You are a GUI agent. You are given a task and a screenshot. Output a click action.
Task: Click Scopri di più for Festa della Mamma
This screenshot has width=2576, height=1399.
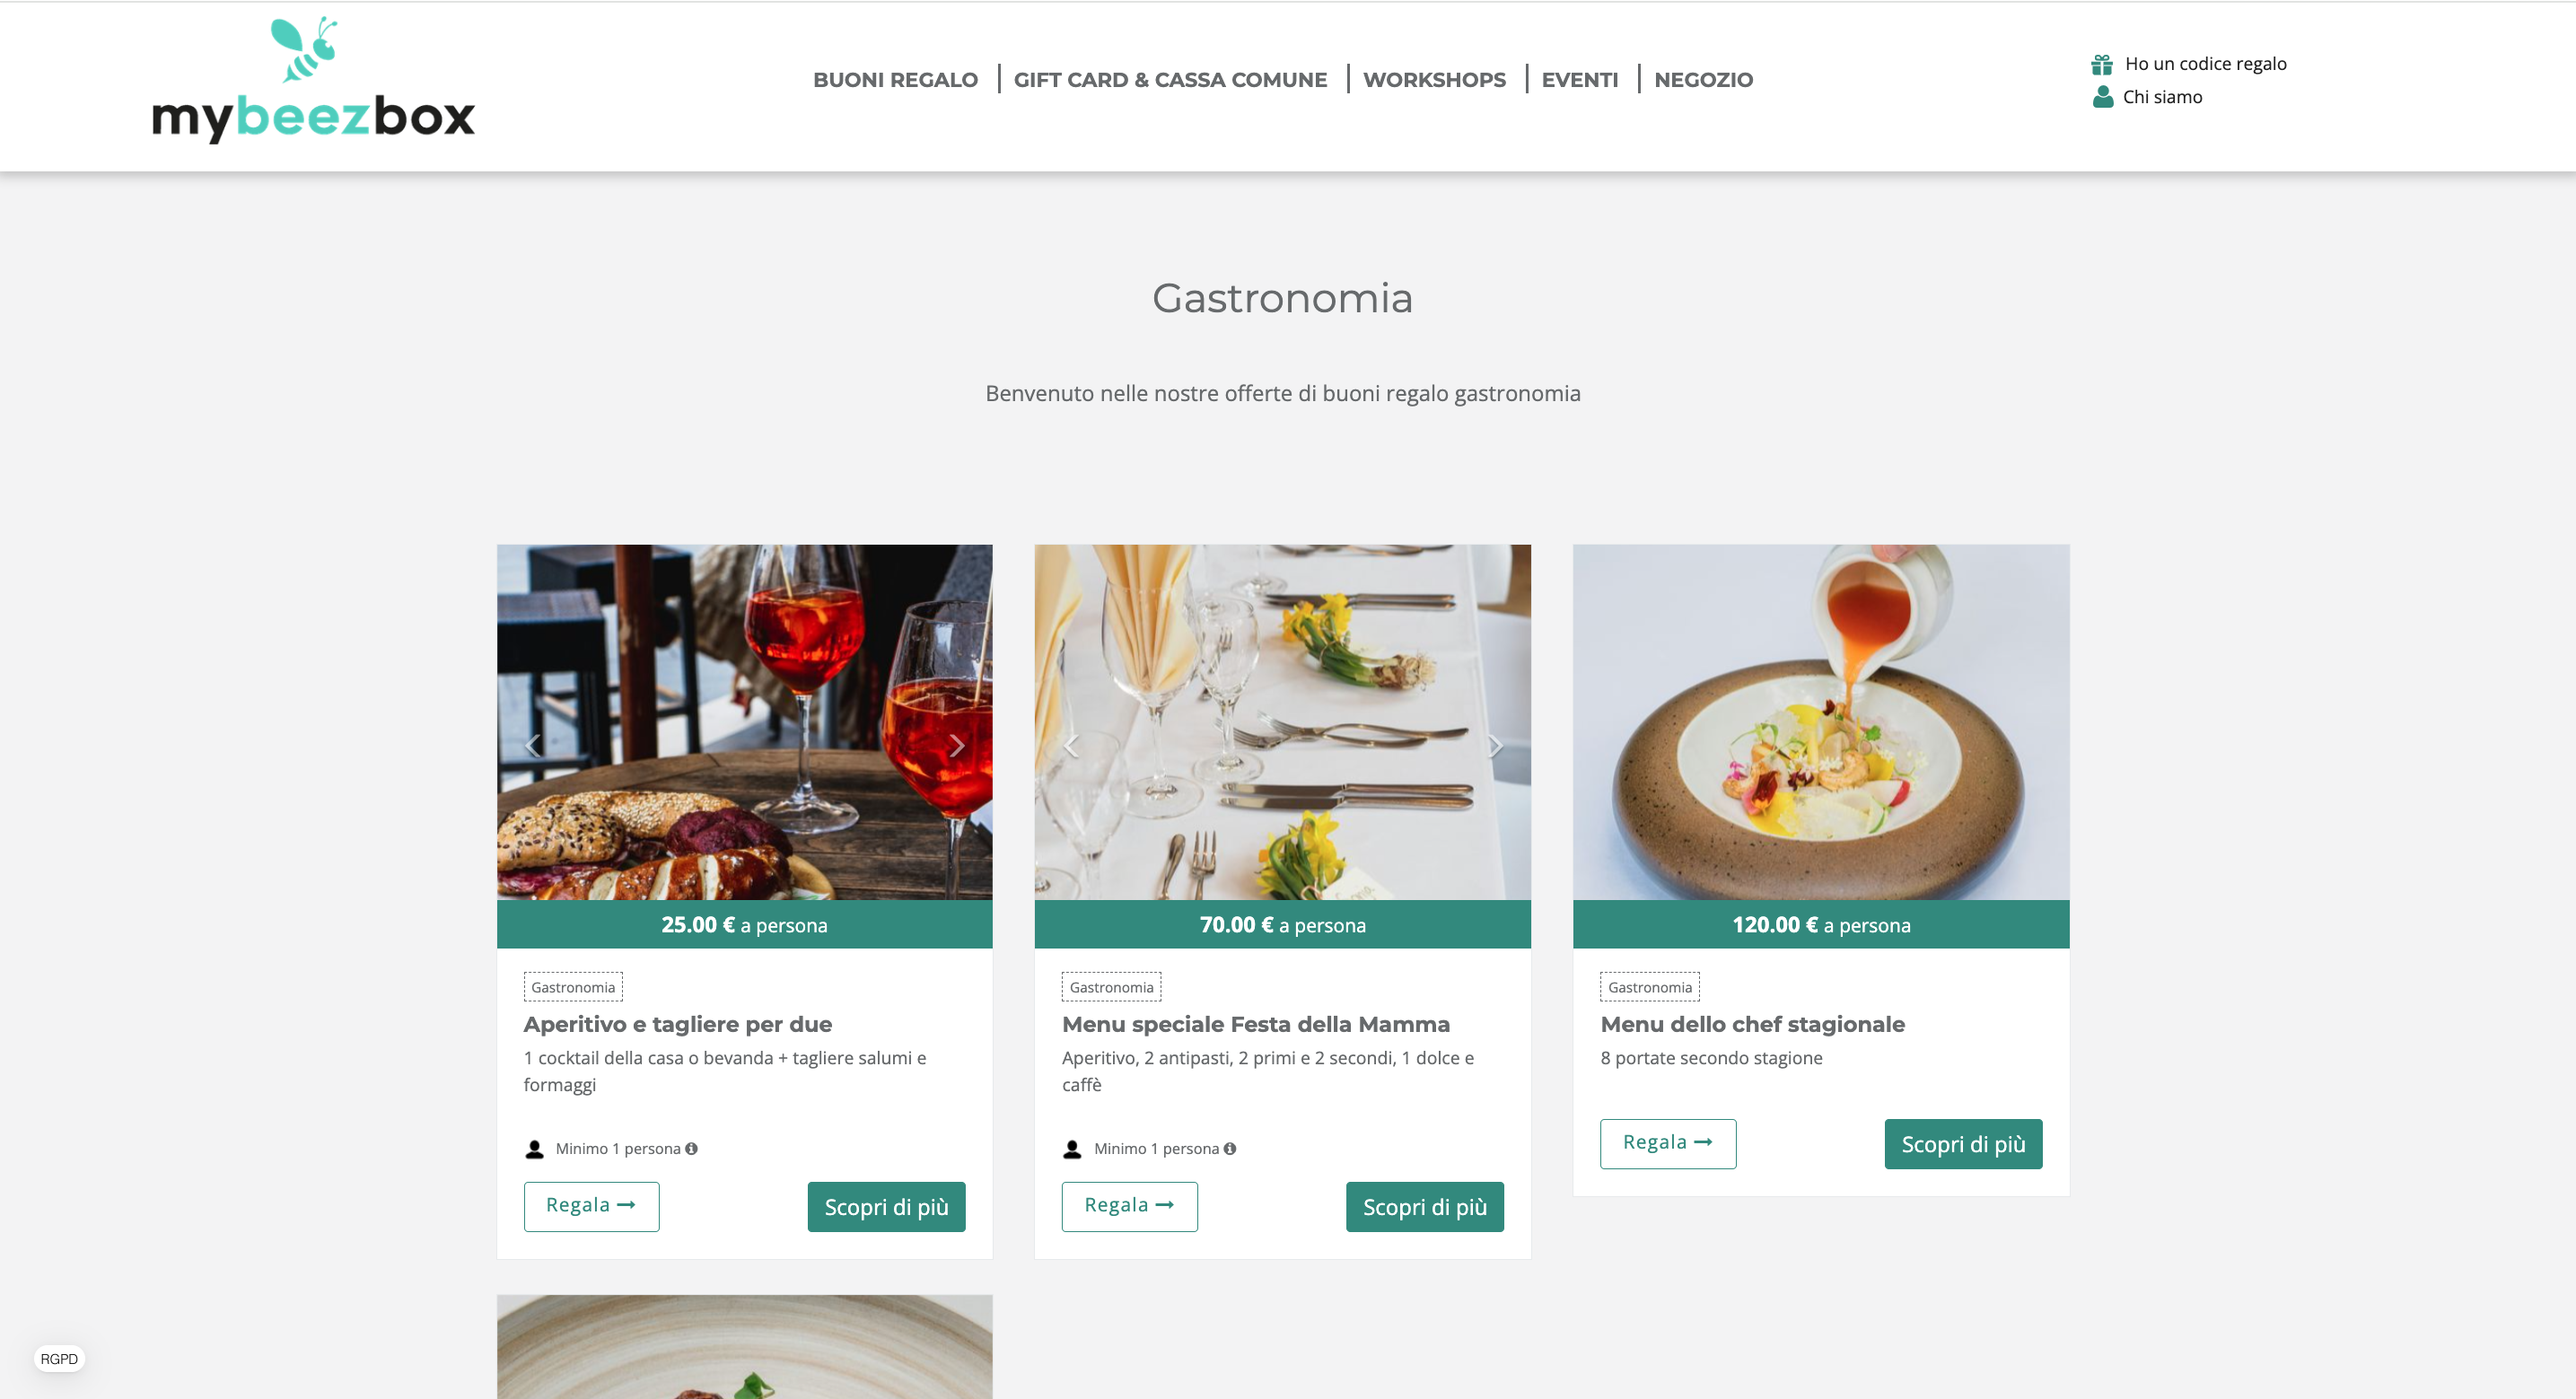tap(1424, 1206)
